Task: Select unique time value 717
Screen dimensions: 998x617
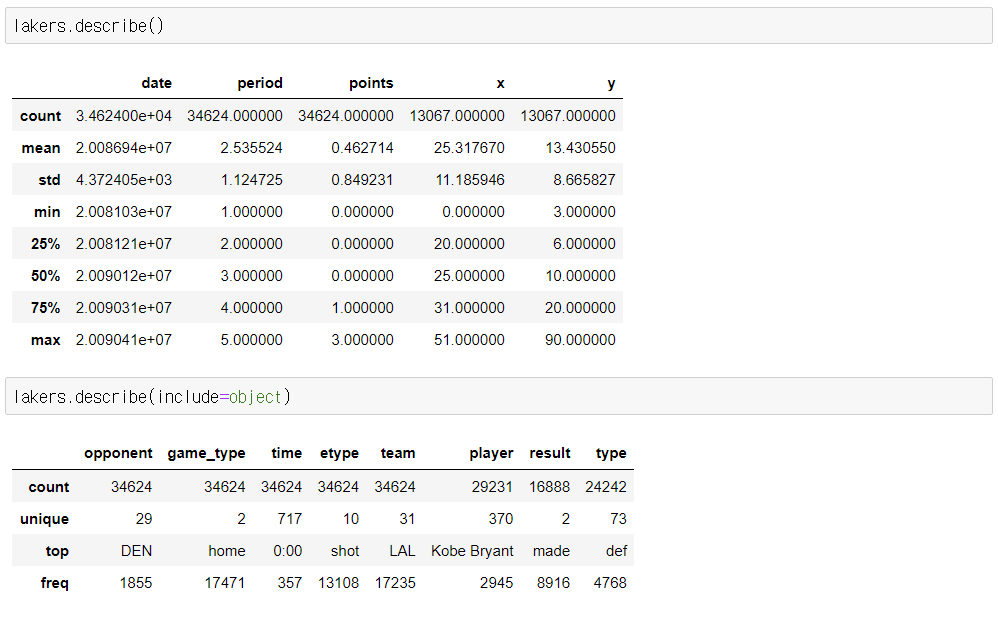Action: coord(290,518)
